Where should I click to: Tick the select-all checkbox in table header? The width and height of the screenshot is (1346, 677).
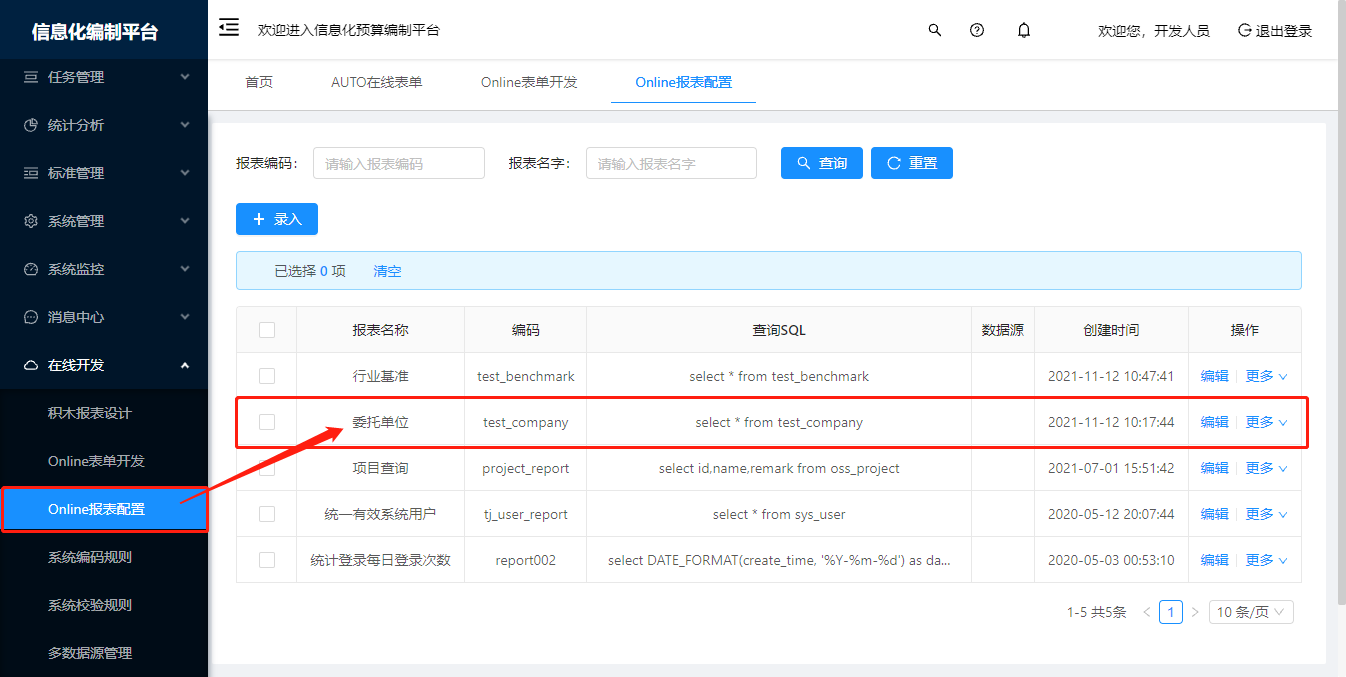[267, 330]
